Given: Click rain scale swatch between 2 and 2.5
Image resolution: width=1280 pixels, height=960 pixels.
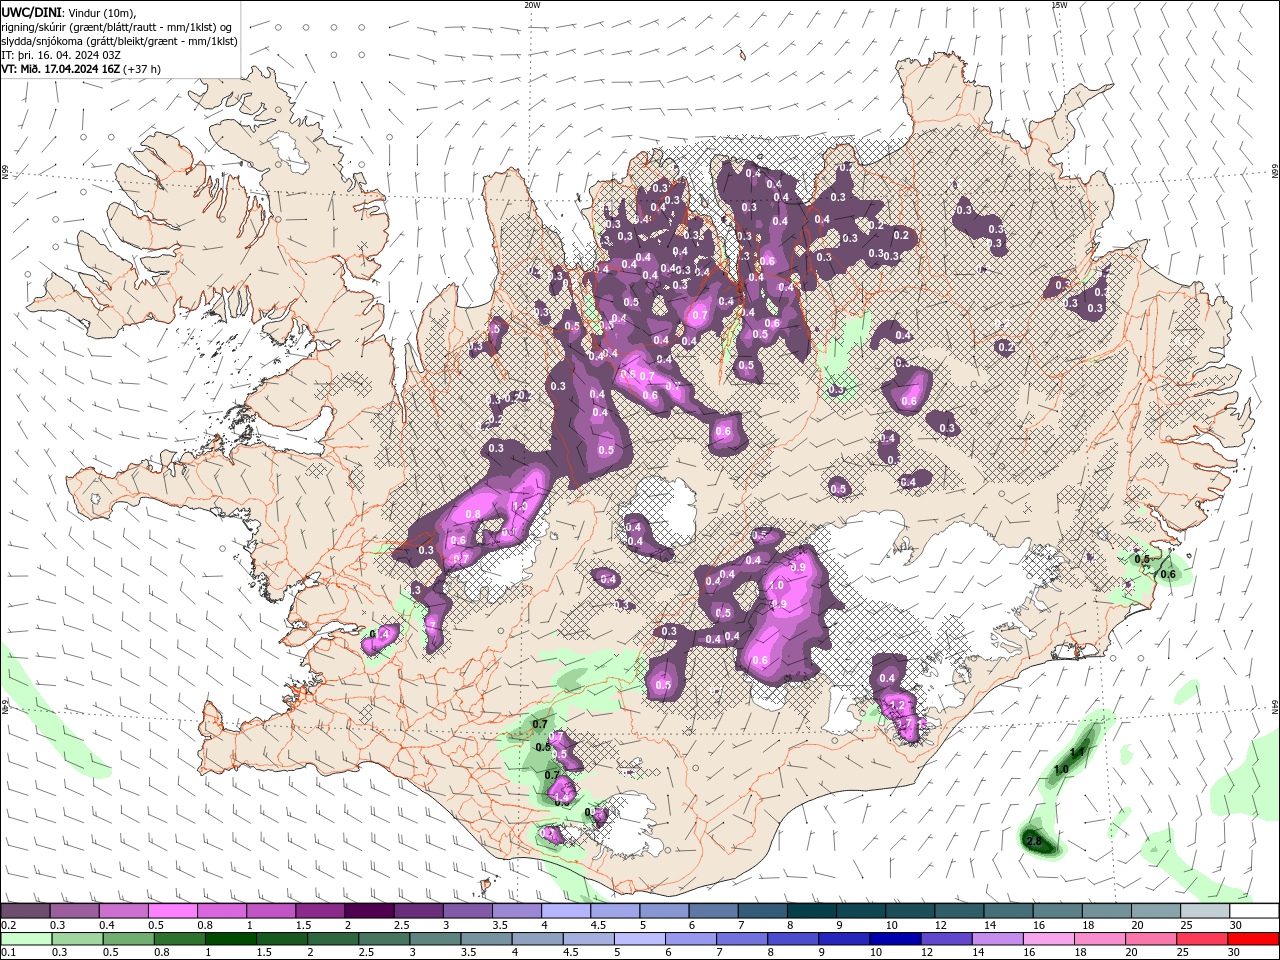Looking at the screenshot, I should [334, 939].
